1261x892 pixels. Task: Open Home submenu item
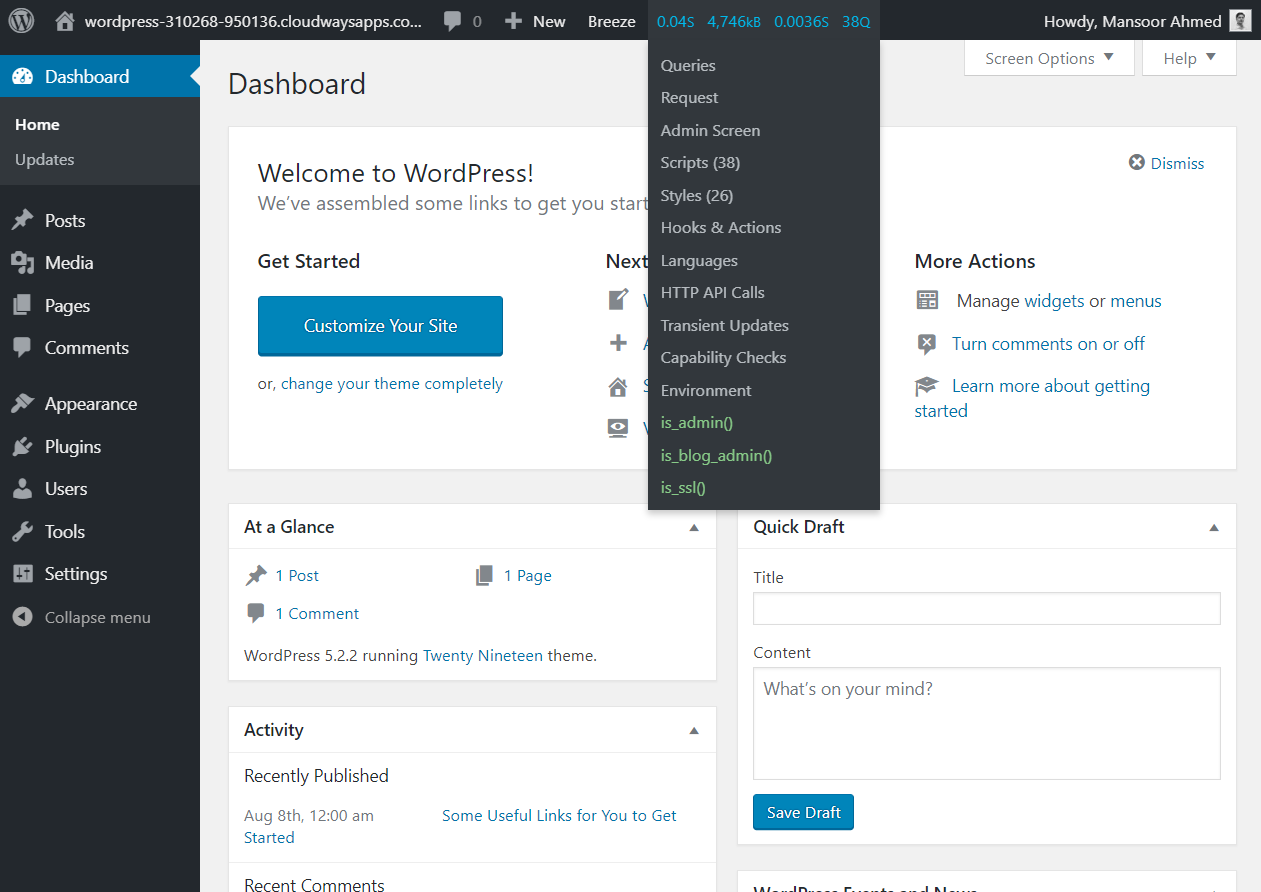point(38,125)
